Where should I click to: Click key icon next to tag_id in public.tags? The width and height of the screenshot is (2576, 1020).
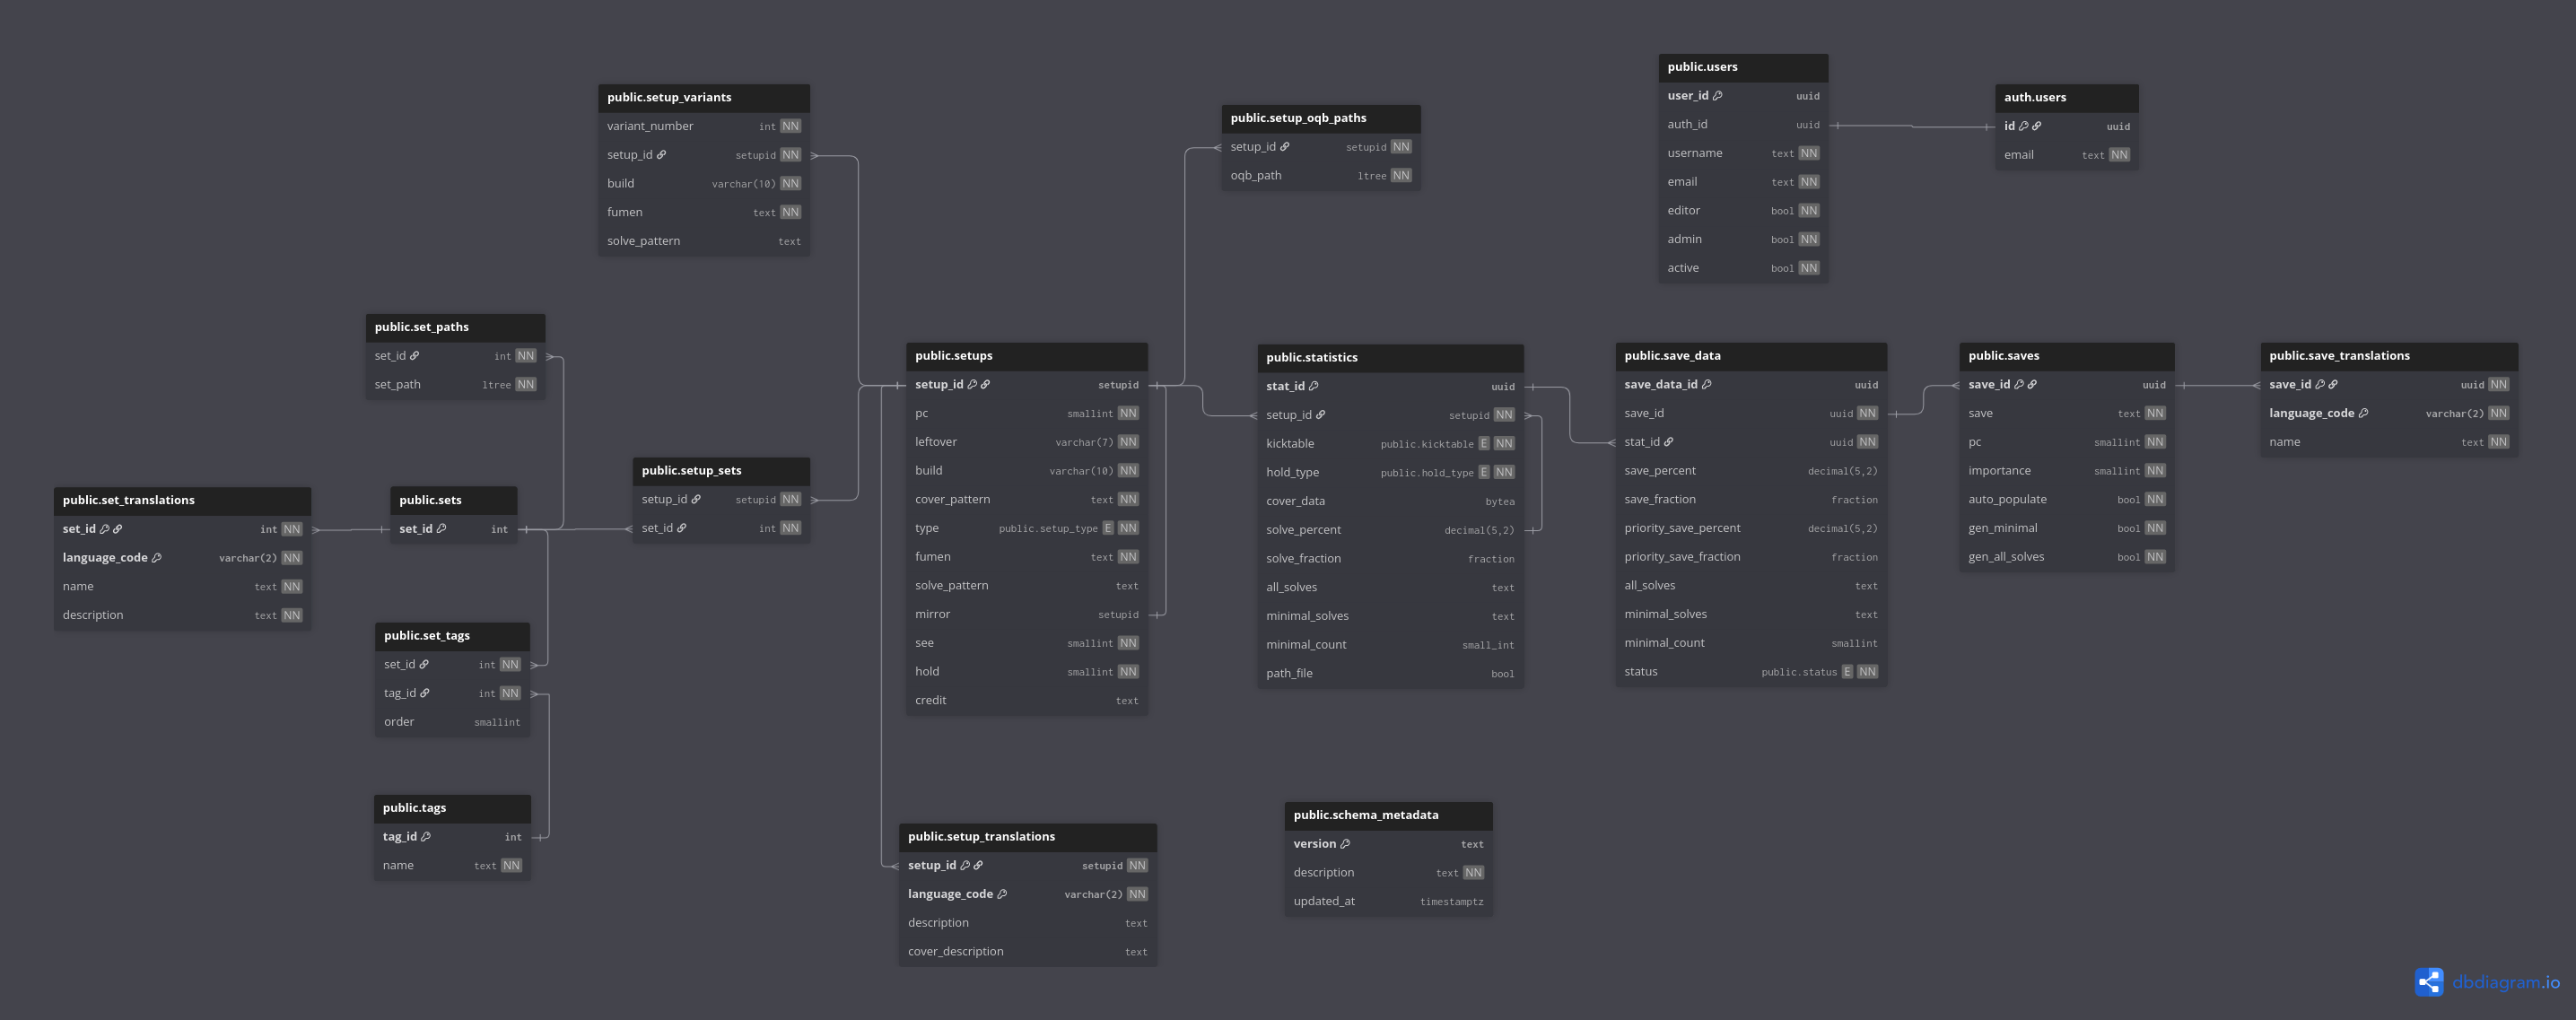coord(426,837)
